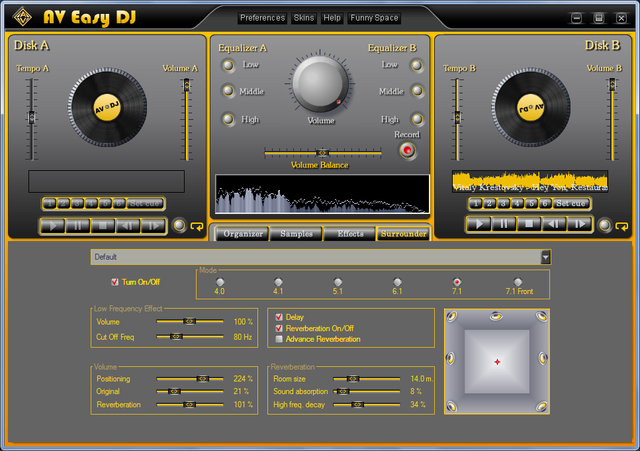Viewport: 640px width, 451px height.
Task: Click the Funny Space button
Action: pos(374,18)
